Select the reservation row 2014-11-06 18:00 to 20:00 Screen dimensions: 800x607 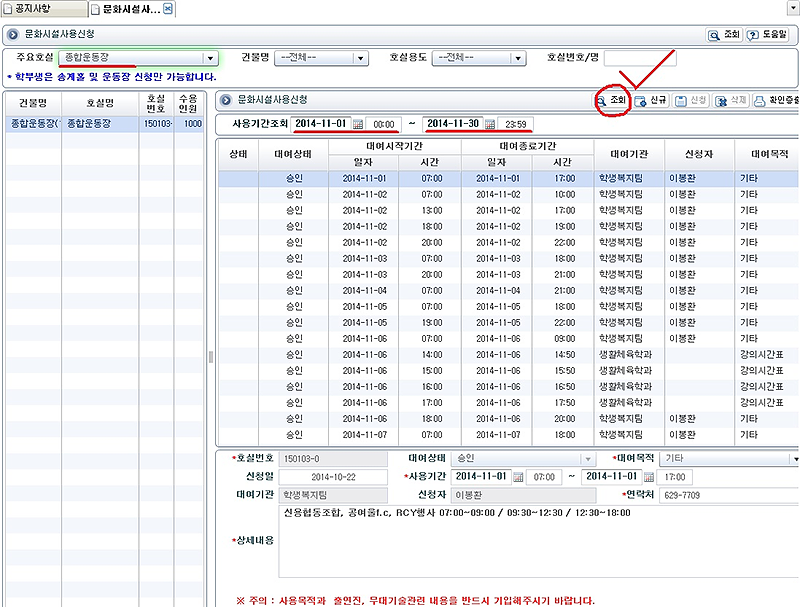(x=509, y=419)
